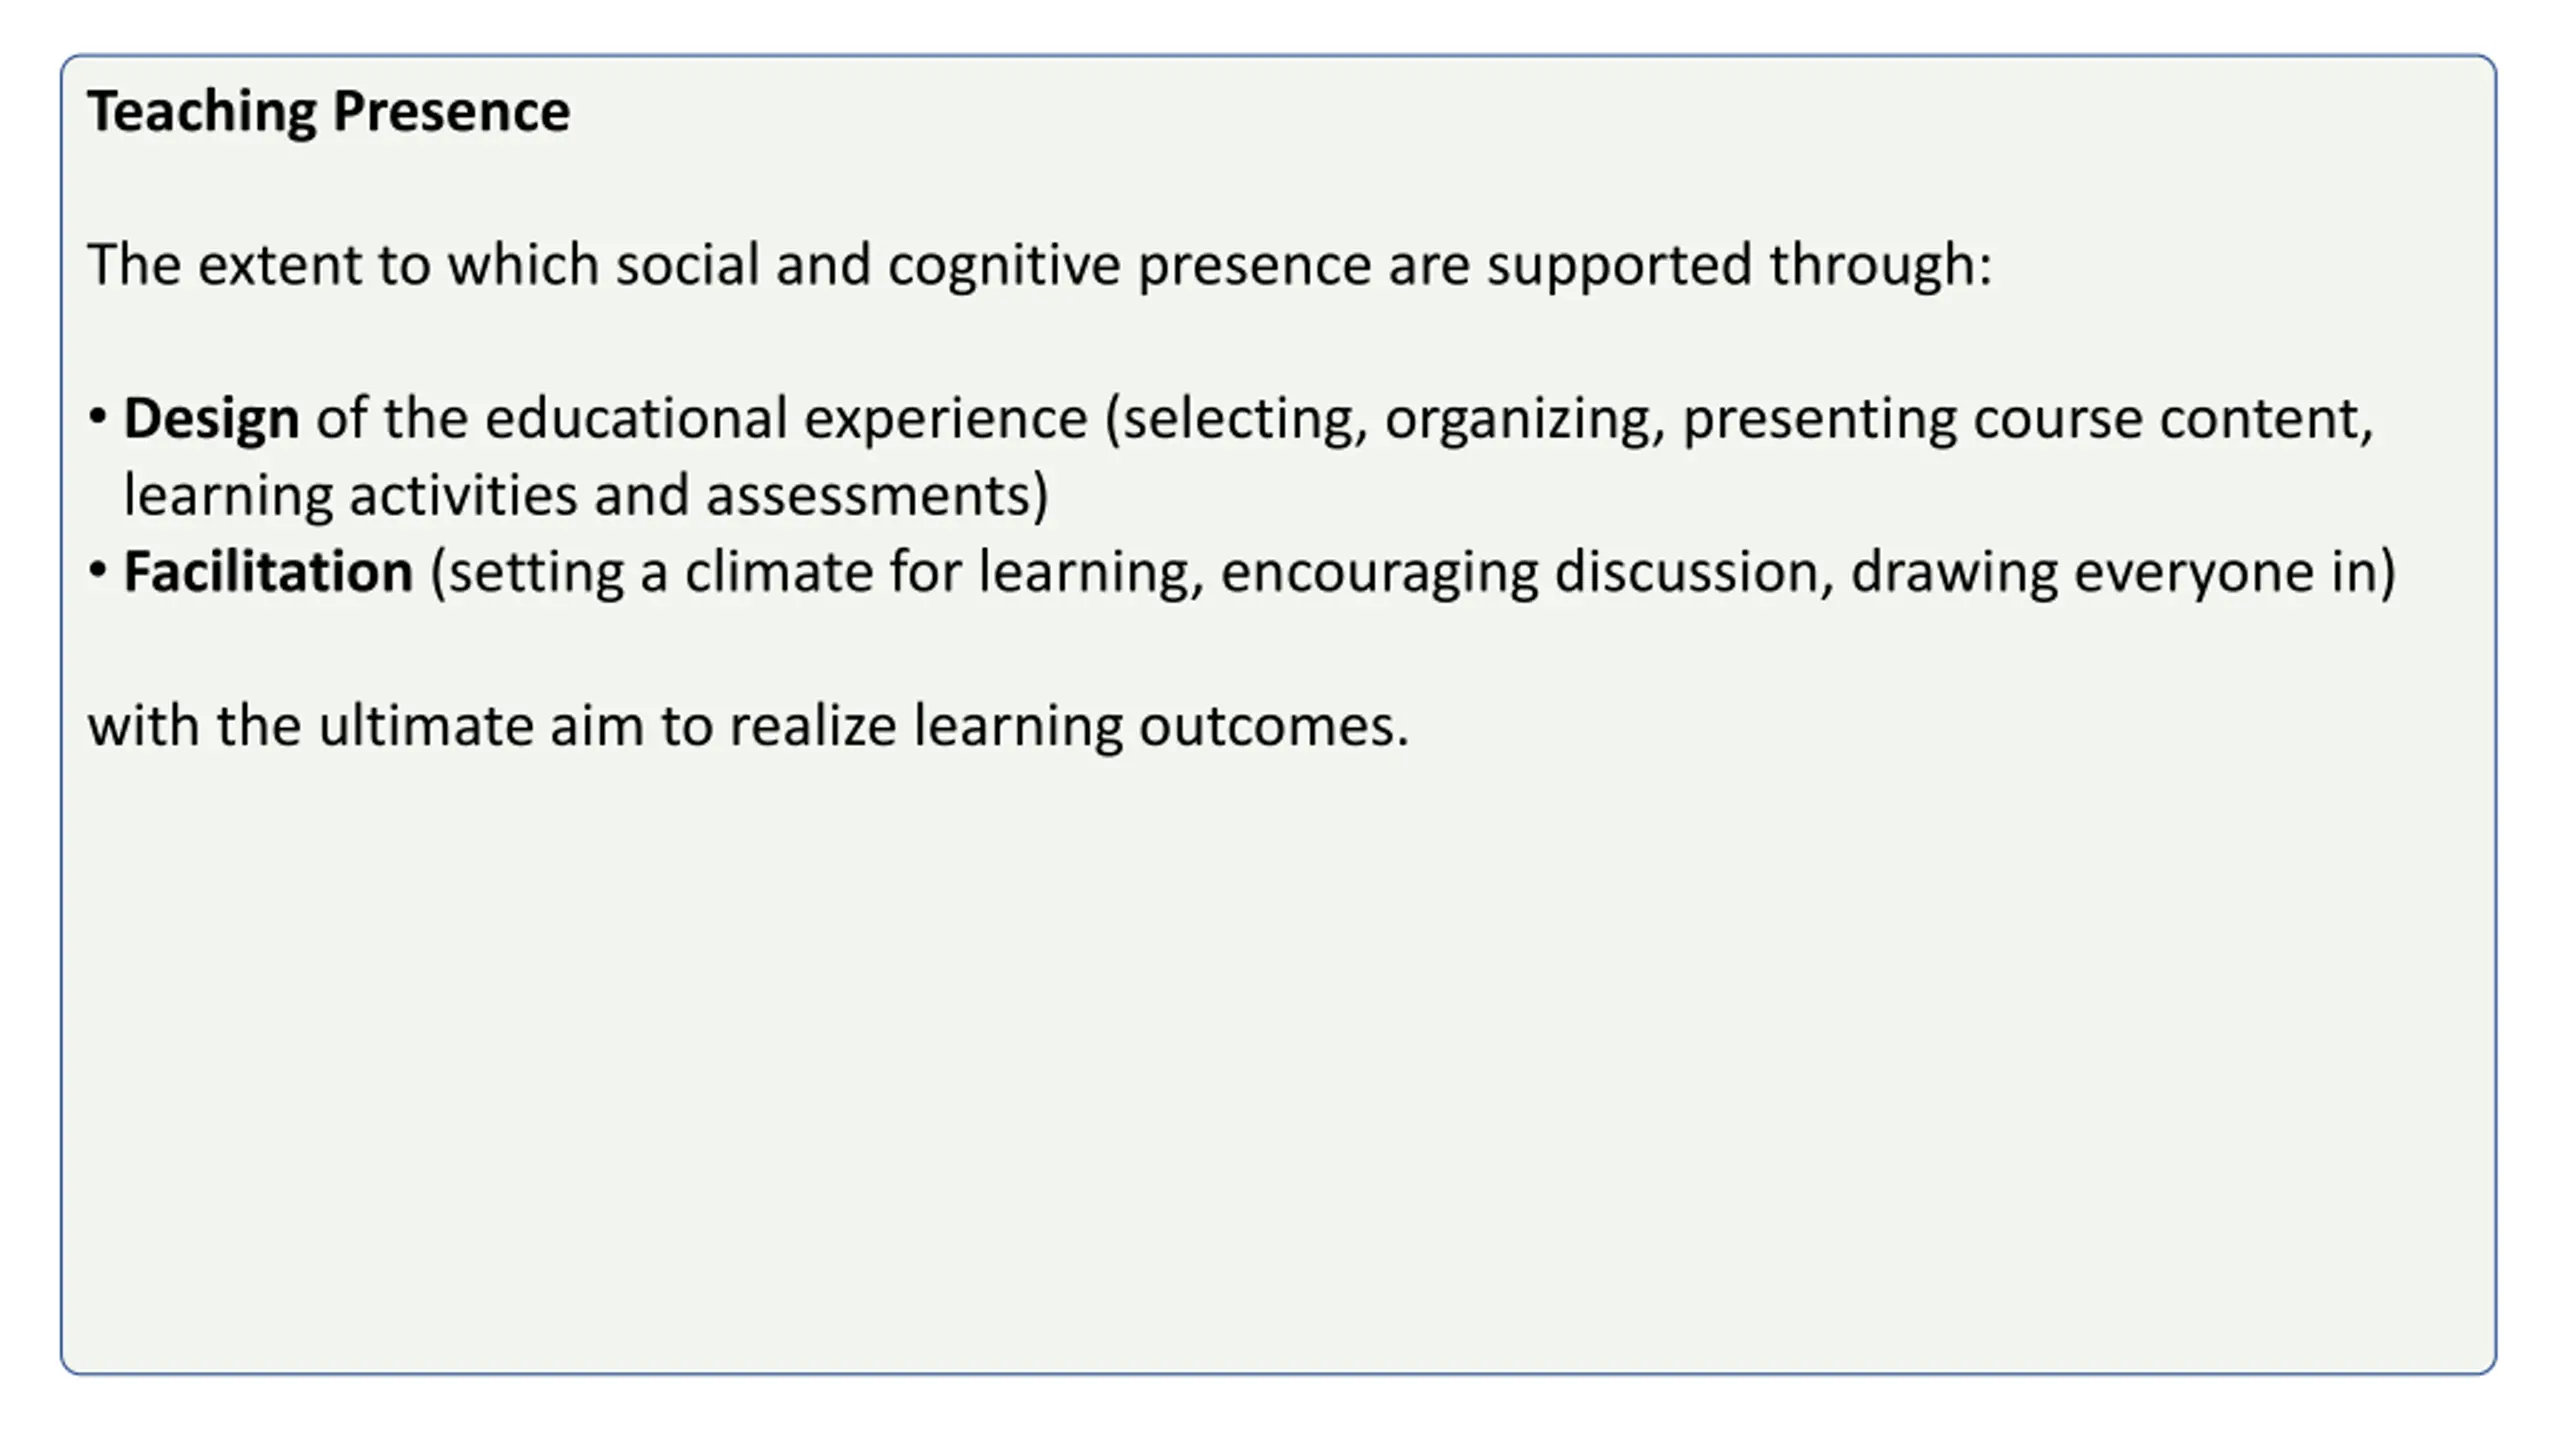Click the empty area inside the text box

[x=1278, y=1060]
